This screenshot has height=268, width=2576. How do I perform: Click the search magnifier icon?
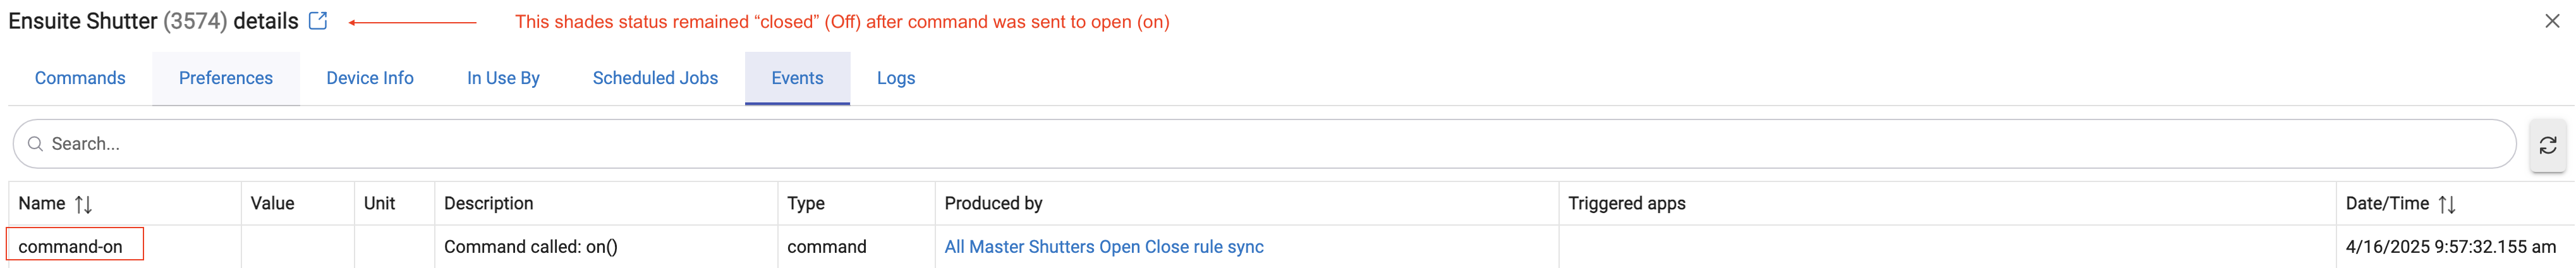(35, 144)
